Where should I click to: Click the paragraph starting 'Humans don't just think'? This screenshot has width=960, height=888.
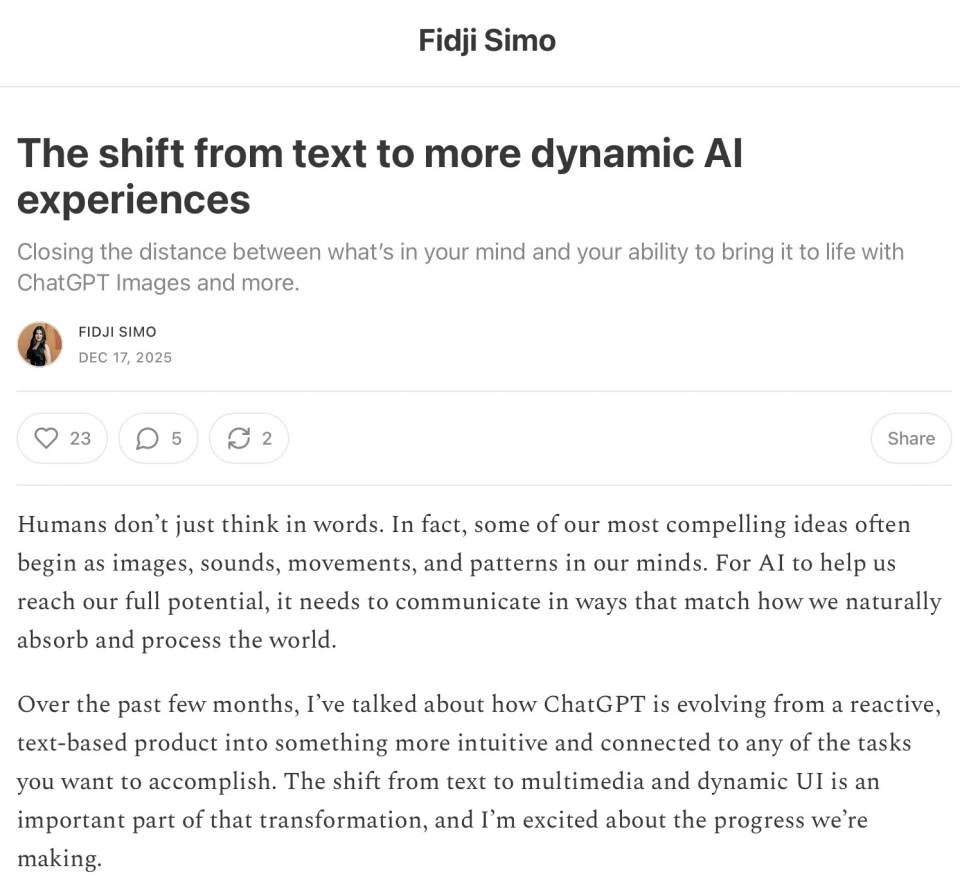(479, 582)
